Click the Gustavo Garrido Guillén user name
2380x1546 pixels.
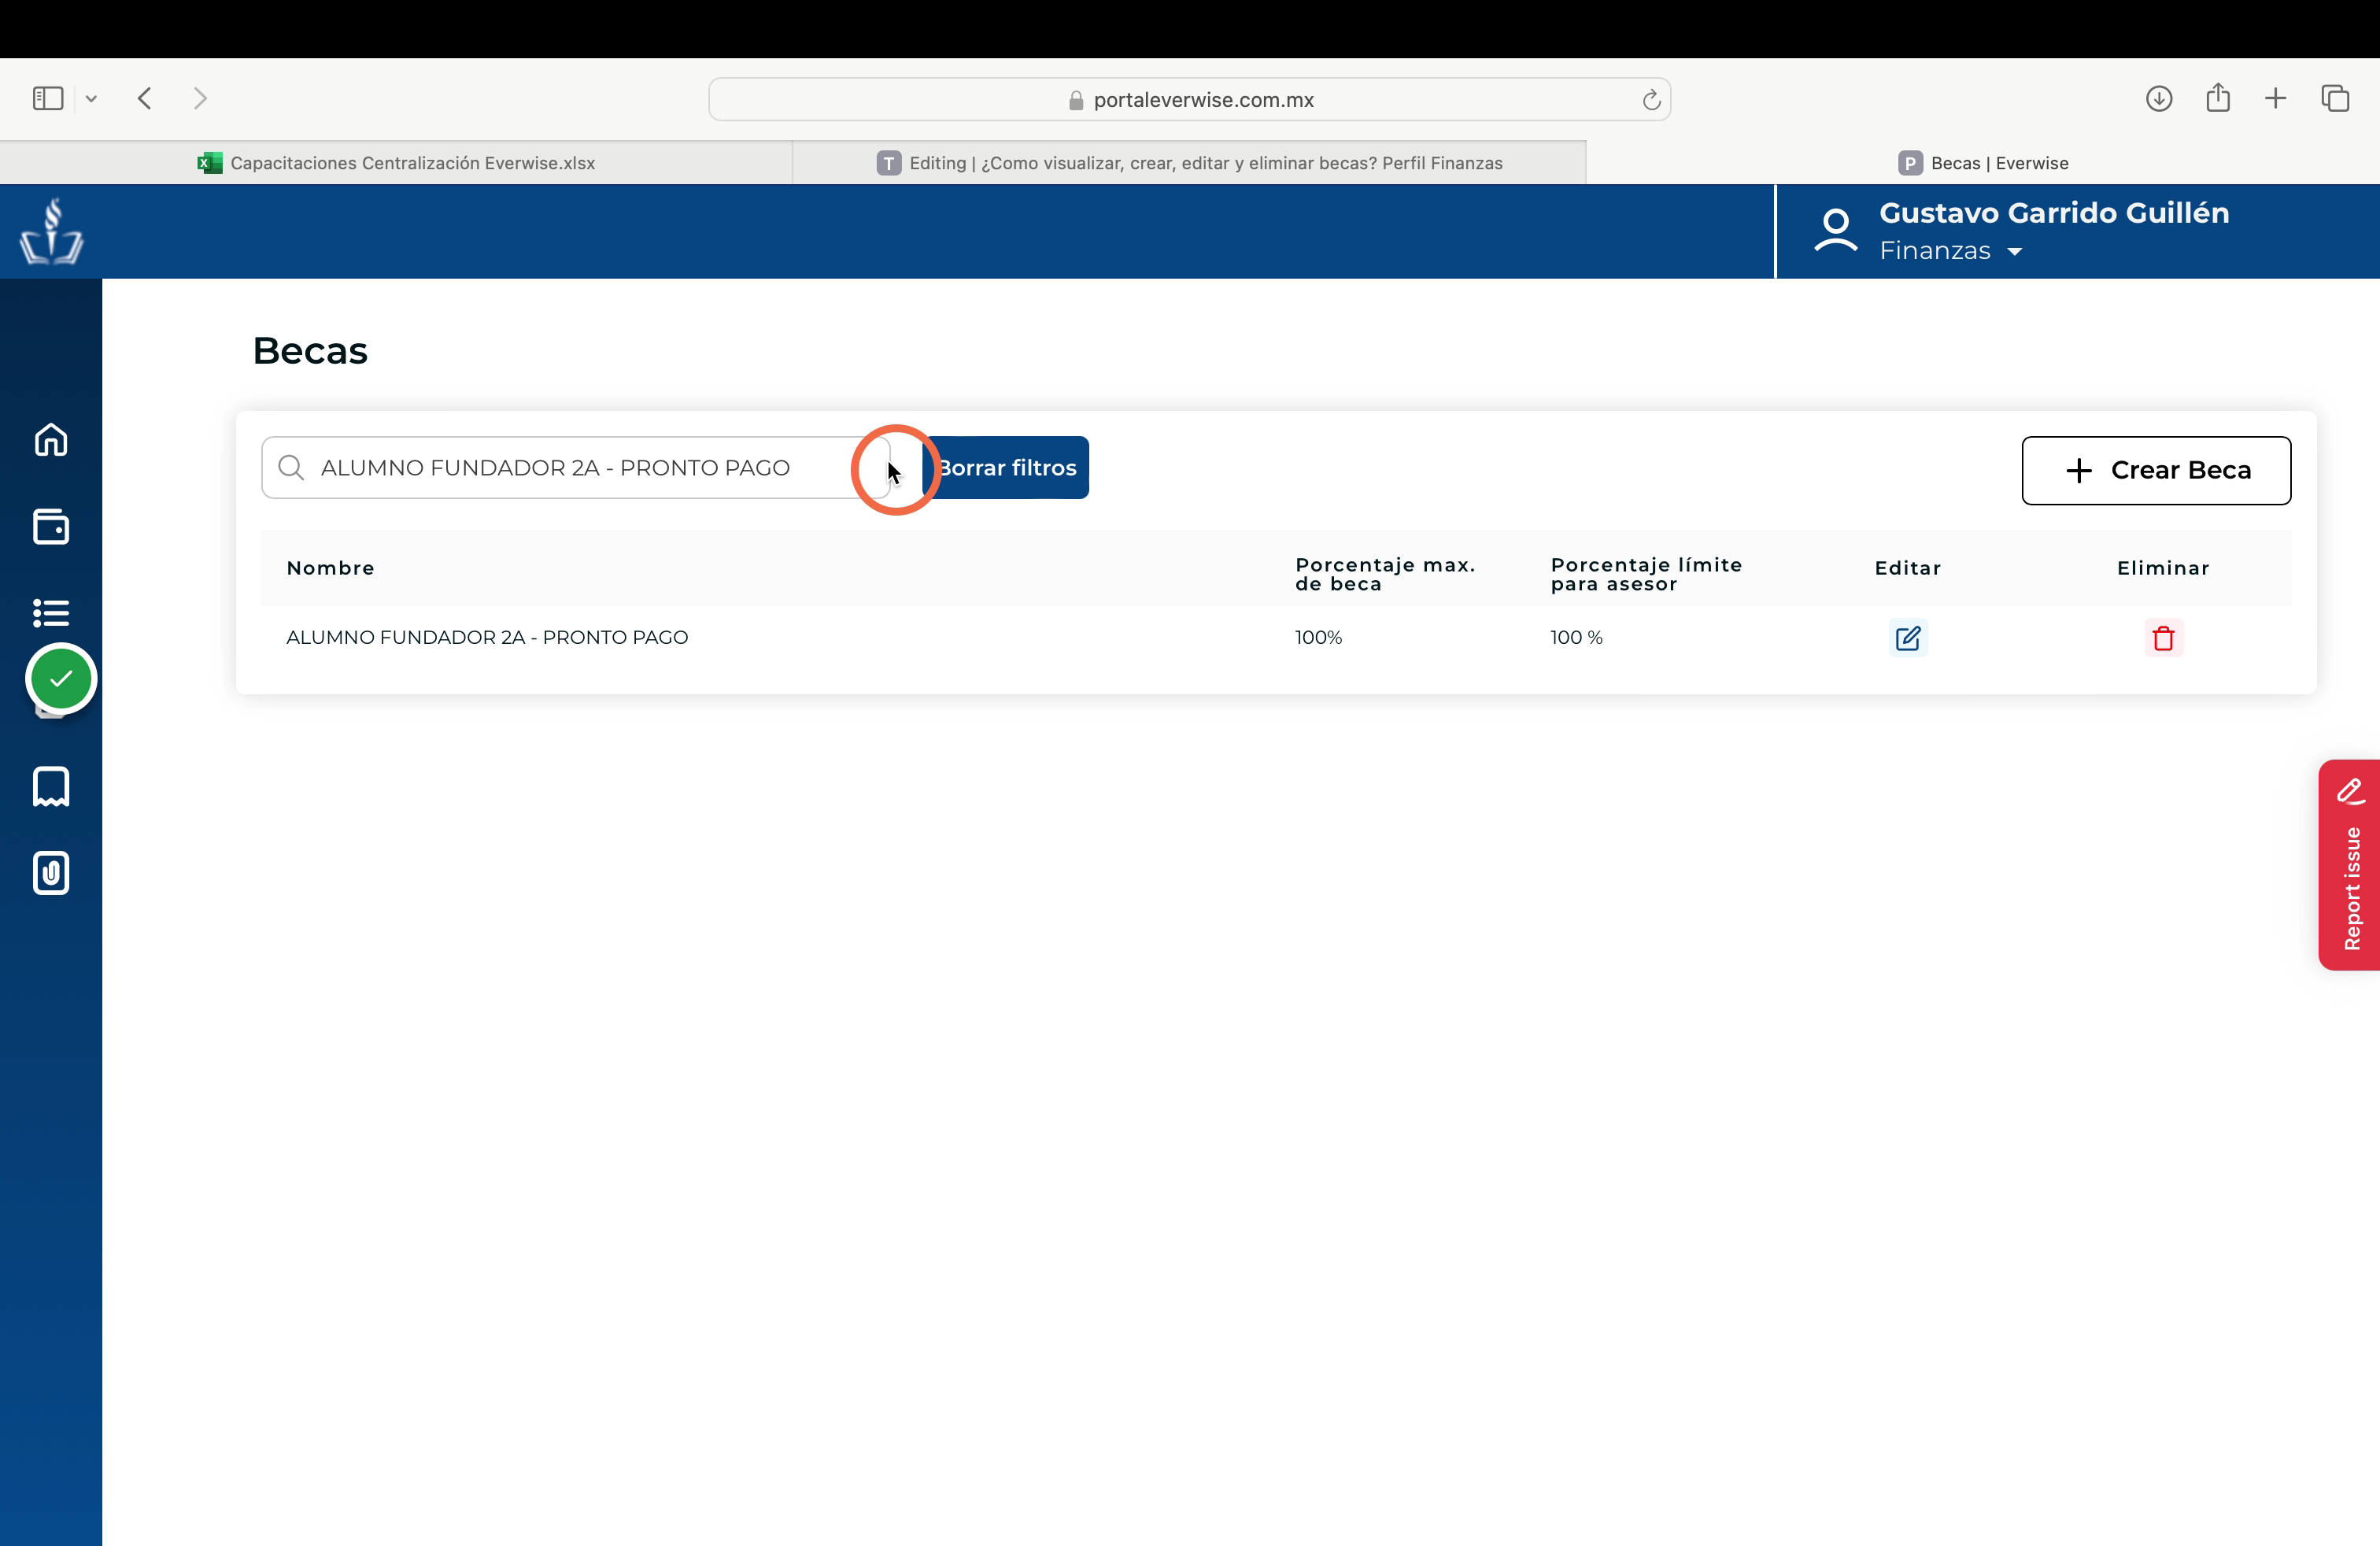pyautogui.click(x=2054, y=213)
